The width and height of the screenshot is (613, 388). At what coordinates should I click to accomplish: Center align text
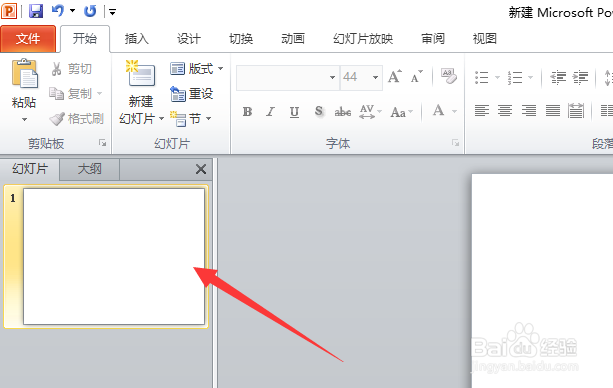pos(505,111)
